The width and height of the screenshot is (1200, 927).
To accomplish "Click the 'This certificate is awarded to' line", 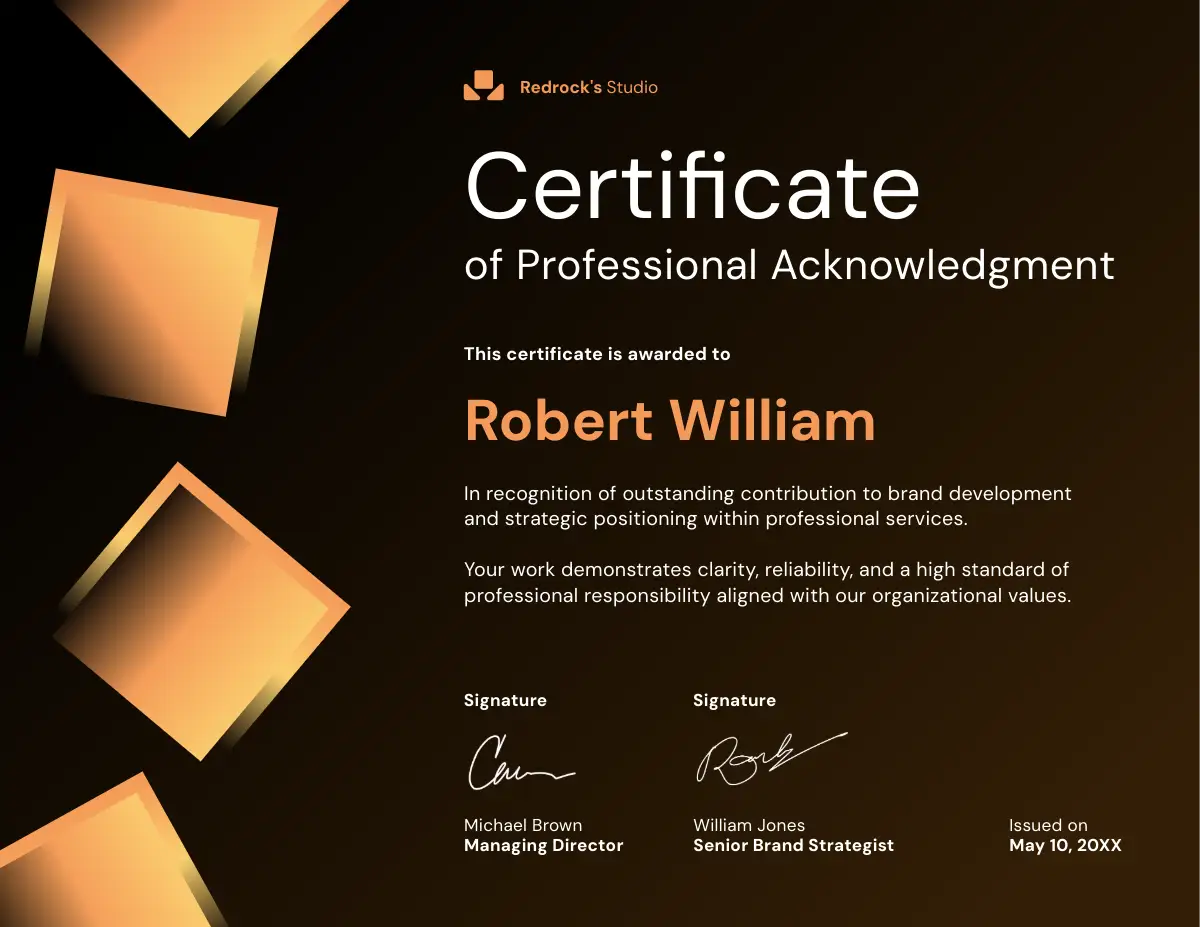I will (x=597, y=354).
